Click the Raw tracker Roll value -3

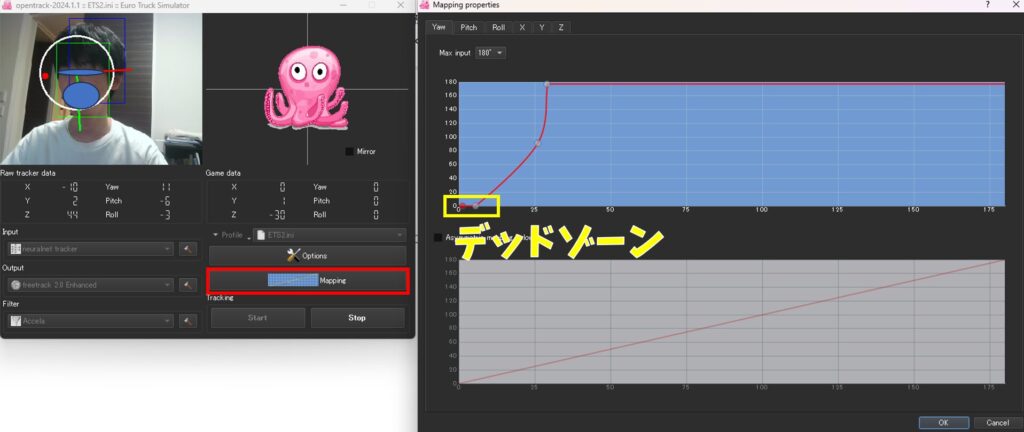[x=165, y=215]
